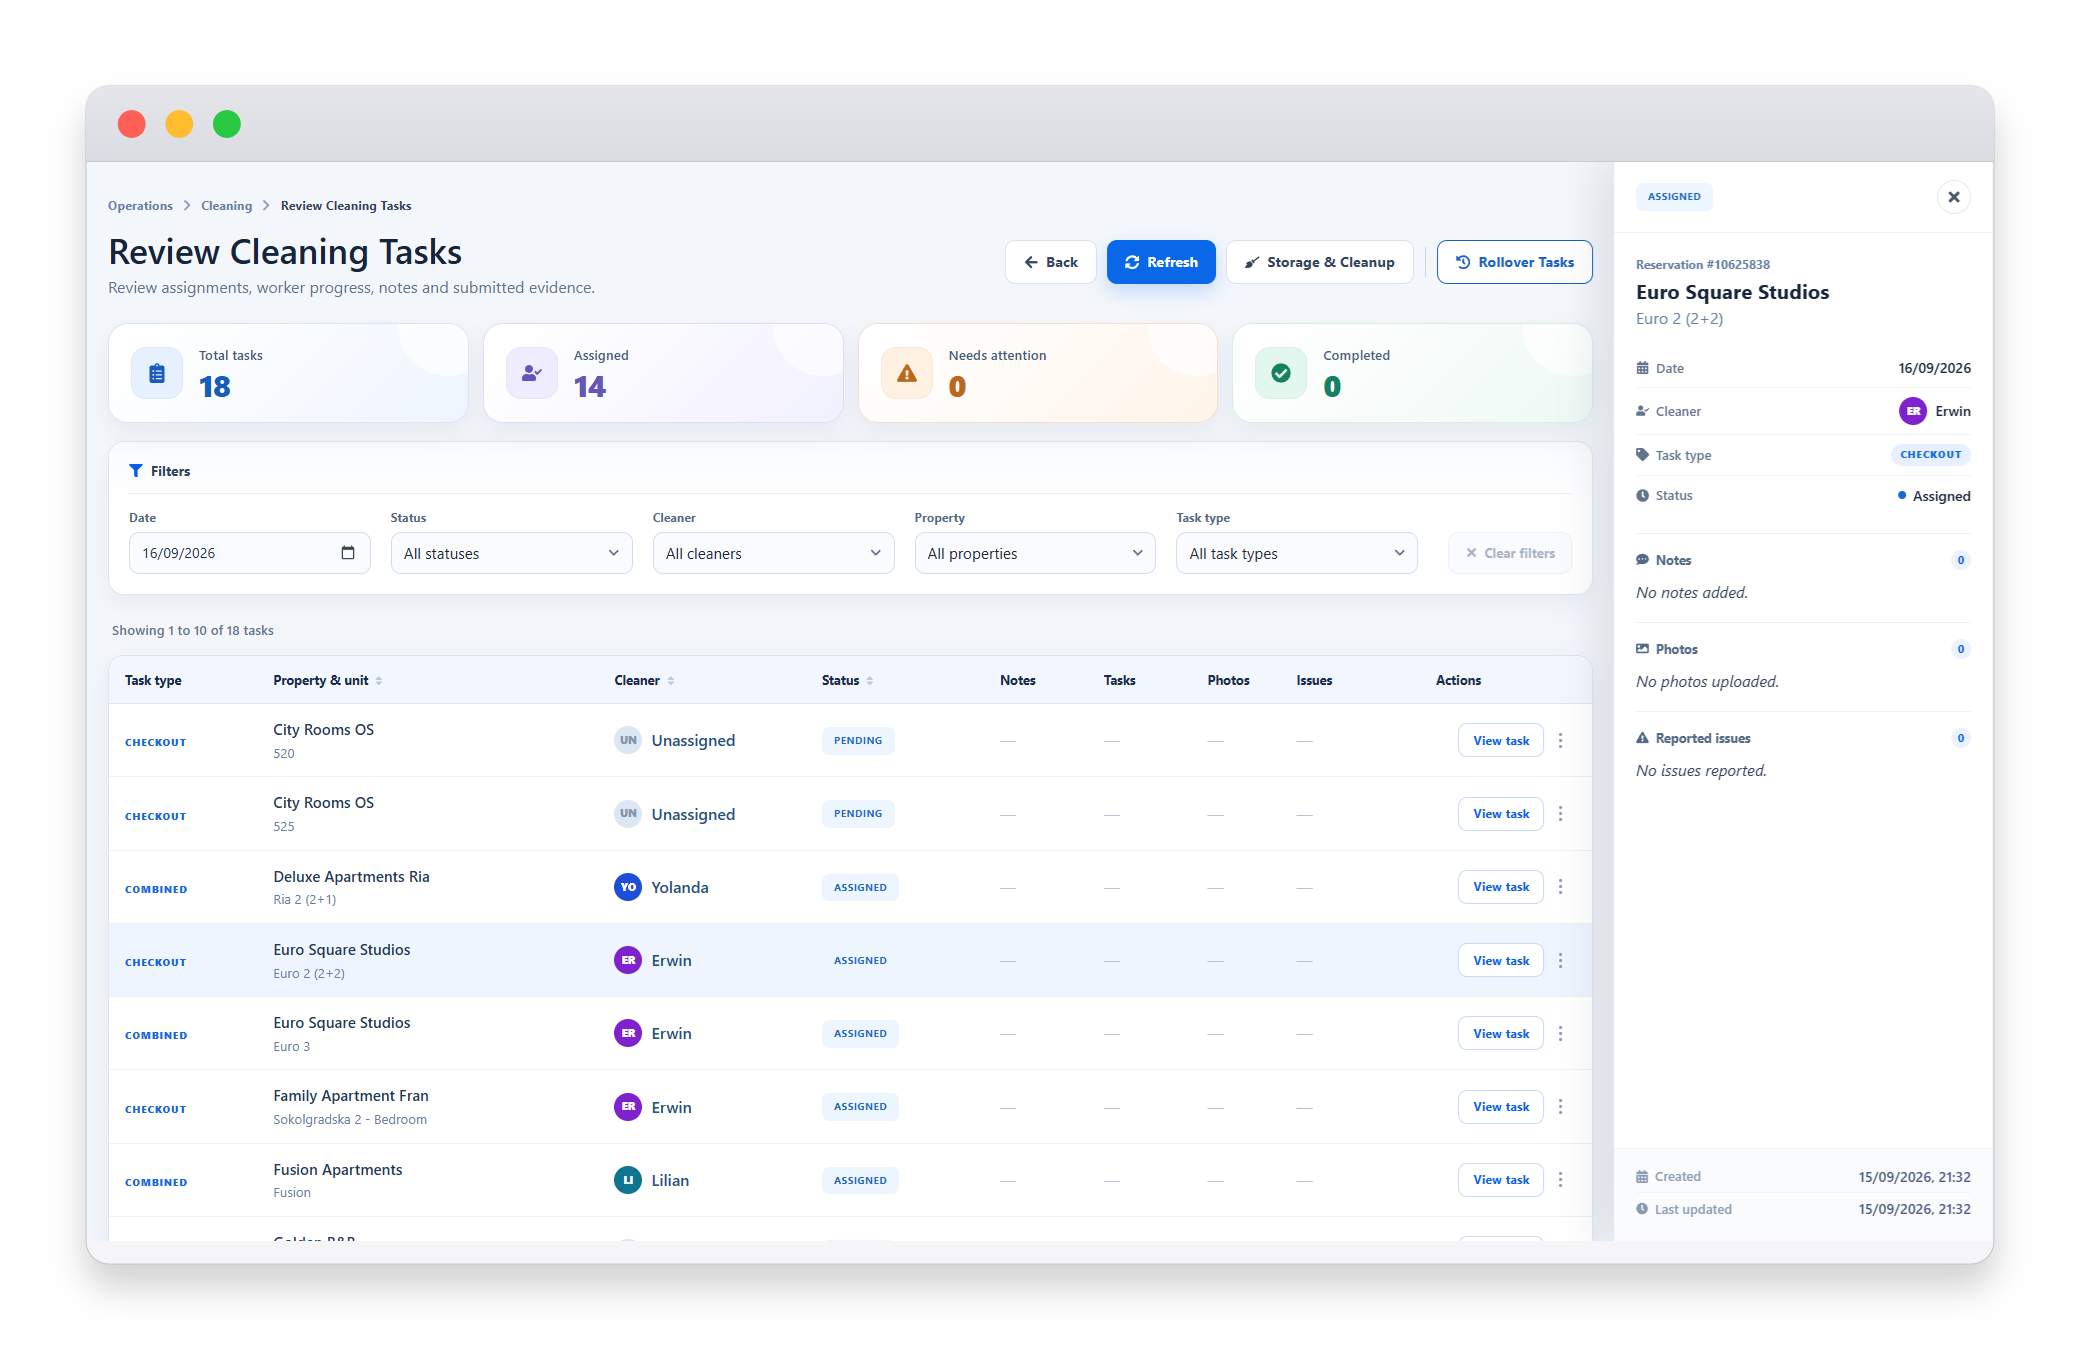Click Yolanda's YO avatar badge
The height and width of the screenshot is (1350, 2080).
628,887
